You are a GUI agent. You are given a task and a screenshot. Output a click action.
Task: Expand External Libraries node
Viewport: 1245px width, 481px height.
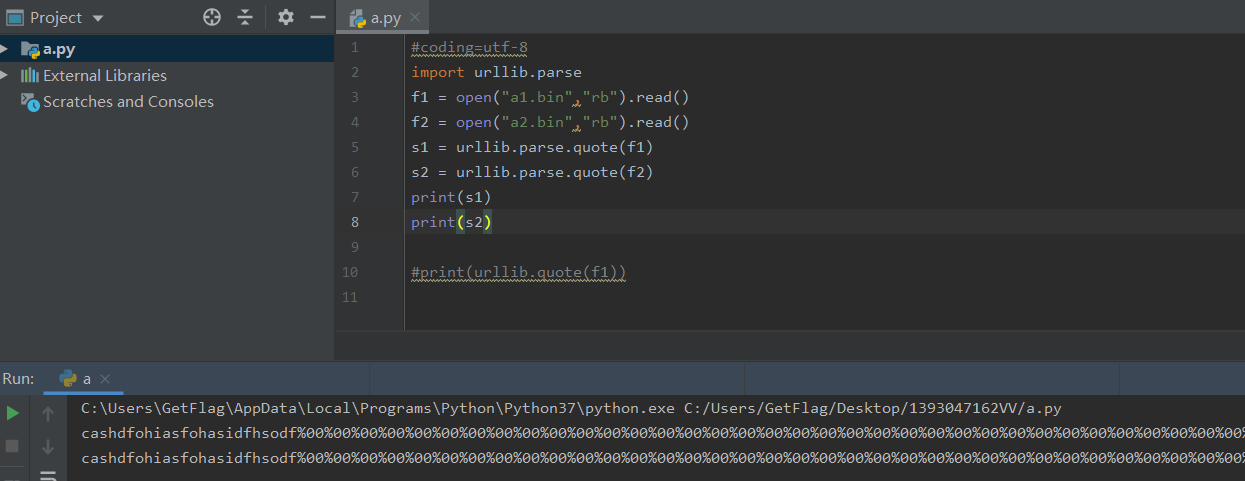6,75
